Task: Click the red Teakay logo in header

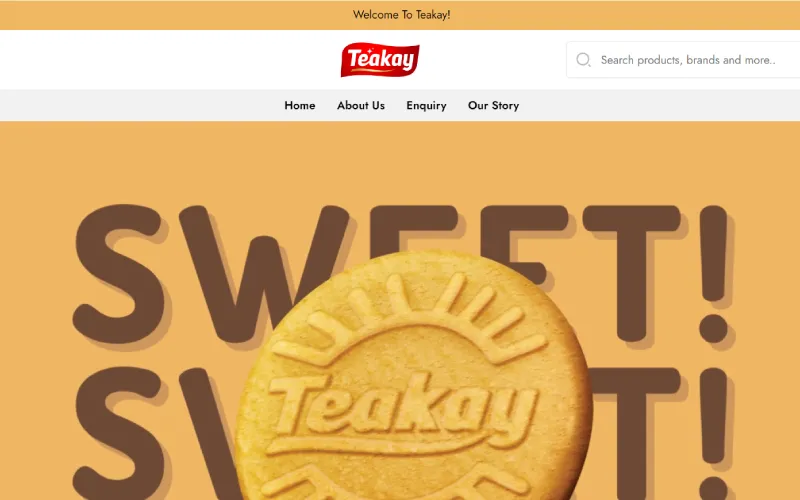Action: point(380,60)
